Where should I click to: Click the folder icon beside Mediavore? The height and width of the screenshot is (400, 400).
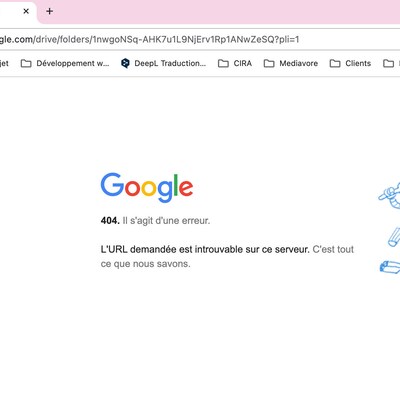point(269,63)
